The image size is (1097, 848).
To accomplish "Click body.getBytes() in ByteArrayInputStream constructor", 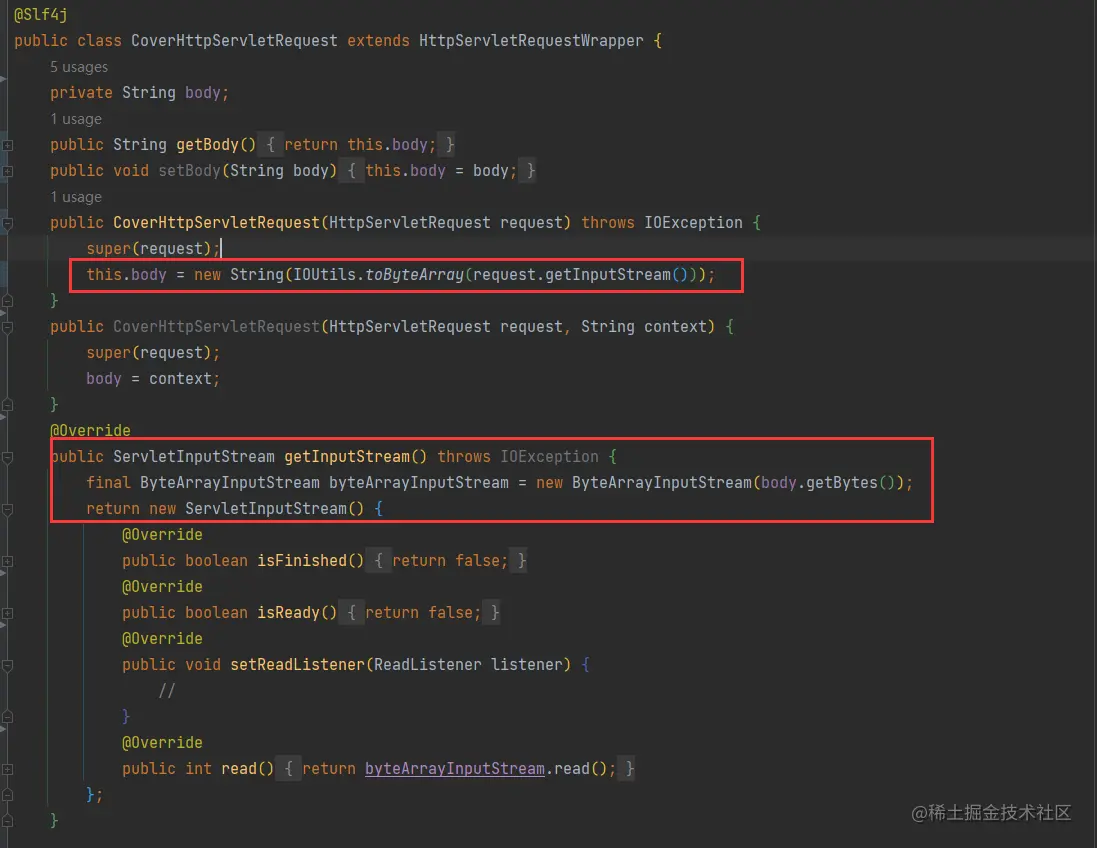I will point(828,483).
